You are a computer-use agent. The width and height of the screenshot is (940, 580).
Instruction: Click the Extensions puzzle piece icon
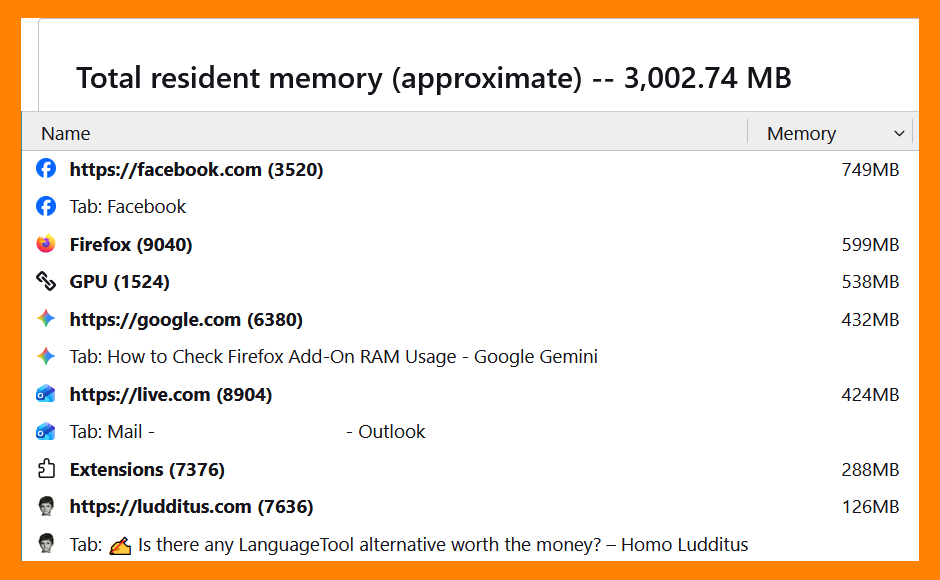[x=46, y=468]
